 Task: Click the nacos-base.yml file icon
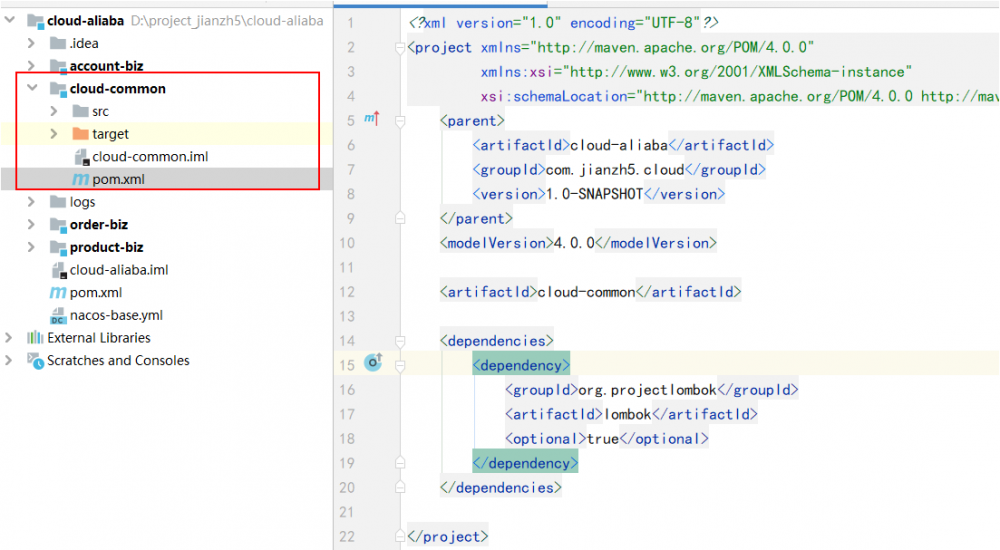58,316
